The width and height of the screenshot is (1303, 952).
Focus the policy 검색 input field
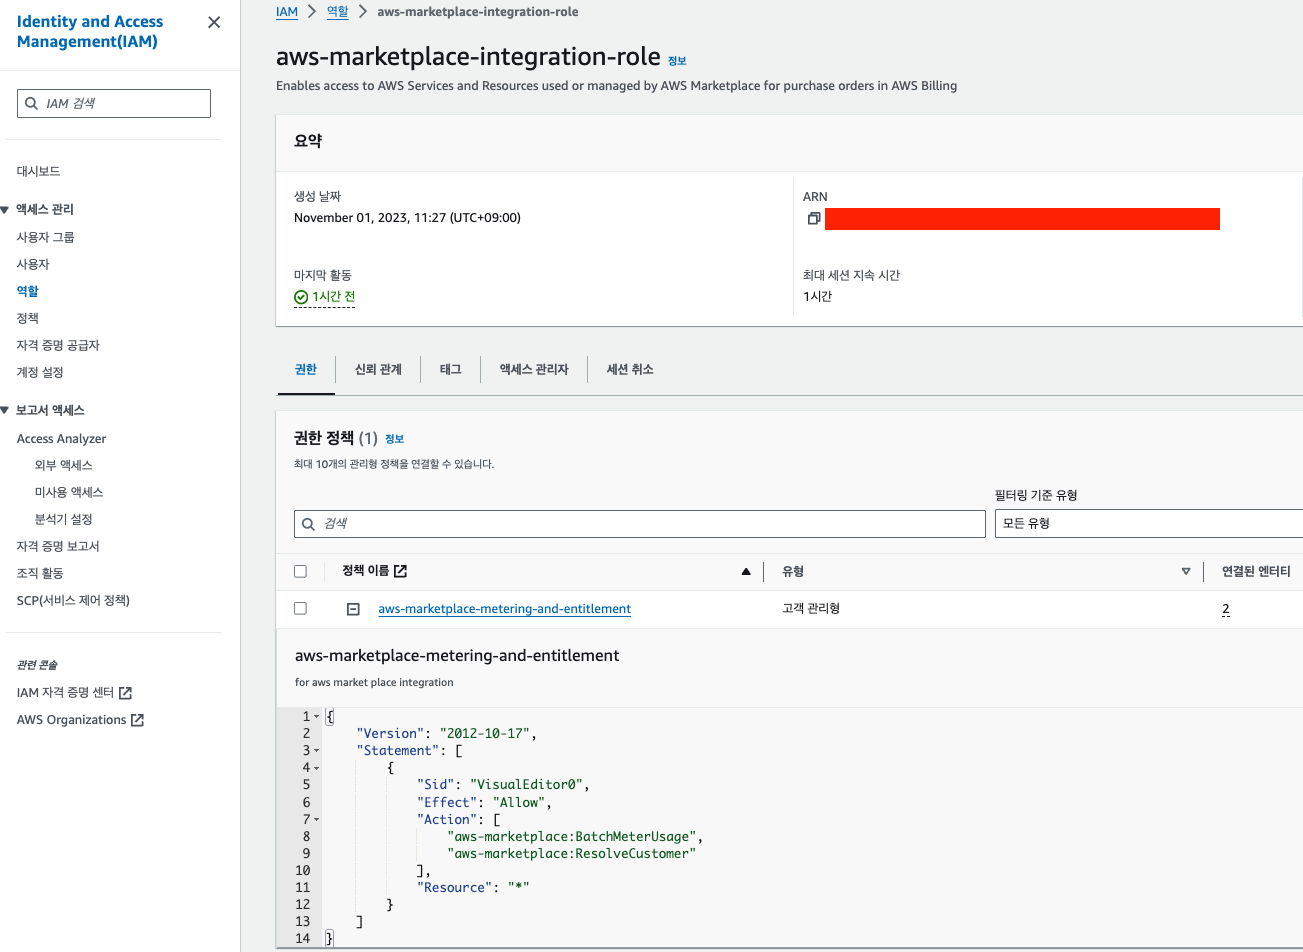click(640, 524)
